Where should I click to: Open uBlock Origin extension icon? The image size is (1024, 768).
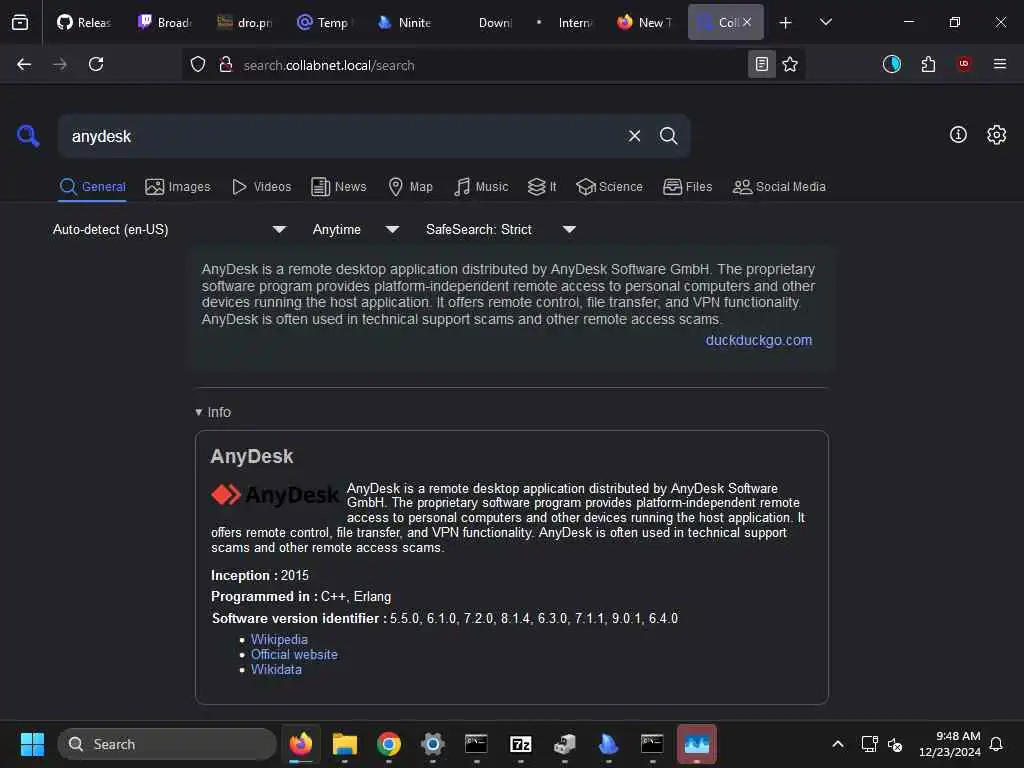(x=964, y=64)
